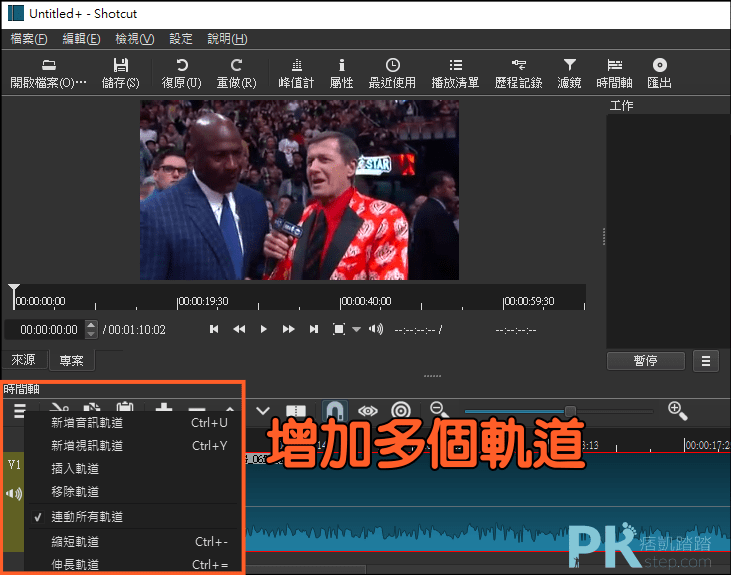Click the video preview frame
This screenshot has width=731, height=575.
(x=299, y=190)
